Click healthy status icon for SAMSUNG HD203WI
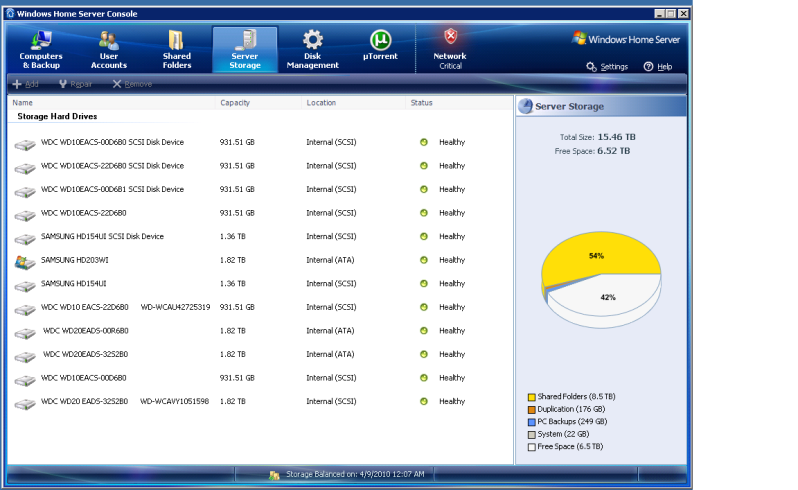798x490 pixels. tap(423, 260)
